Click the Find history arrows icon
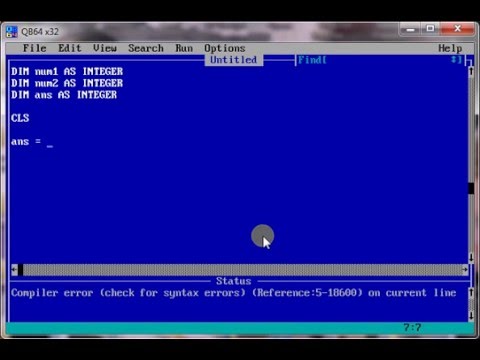 [454, 60]
